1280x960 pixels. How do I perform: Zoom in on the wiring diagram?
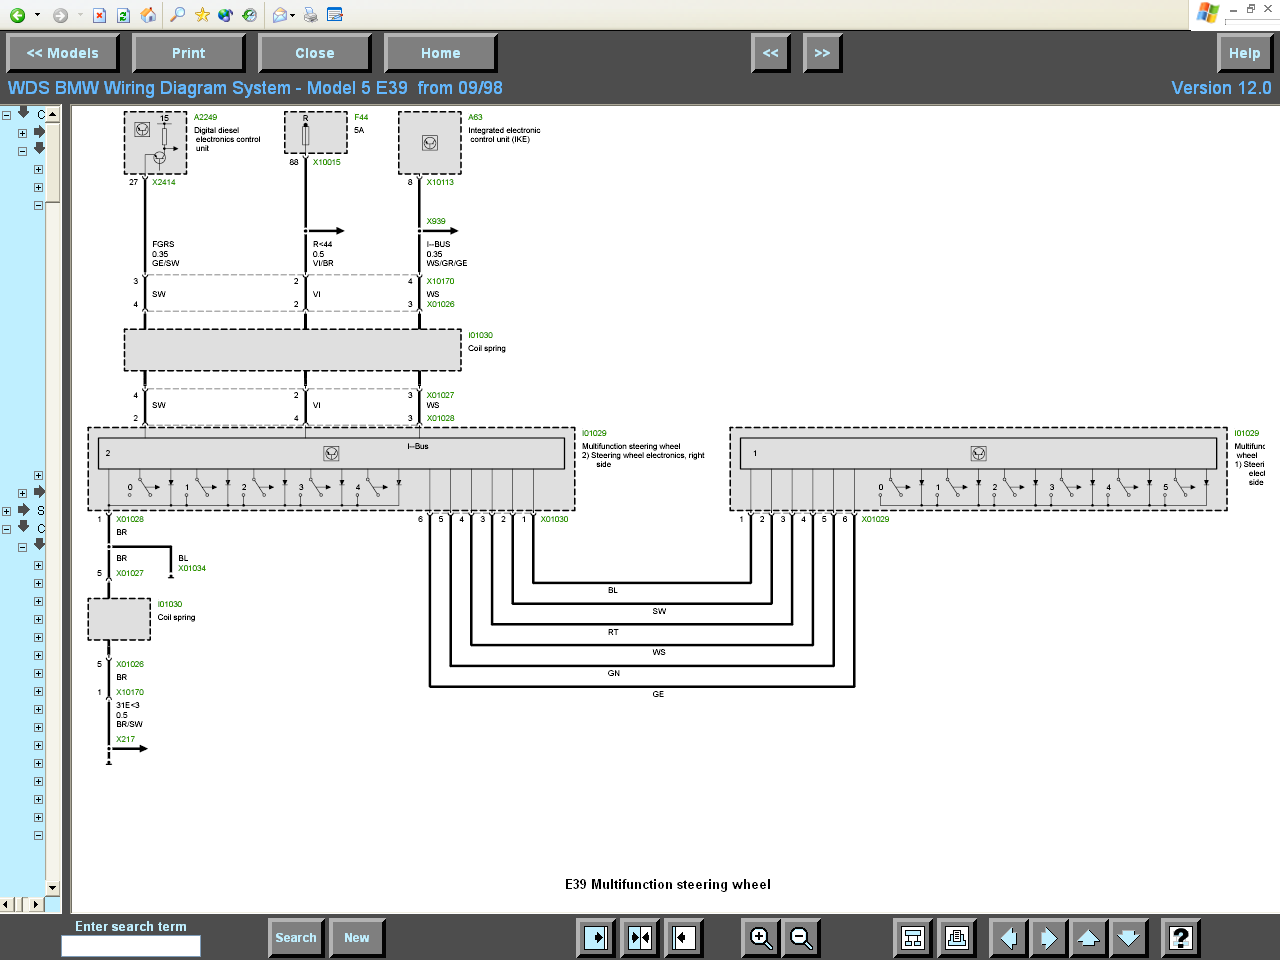click(762, 938)
